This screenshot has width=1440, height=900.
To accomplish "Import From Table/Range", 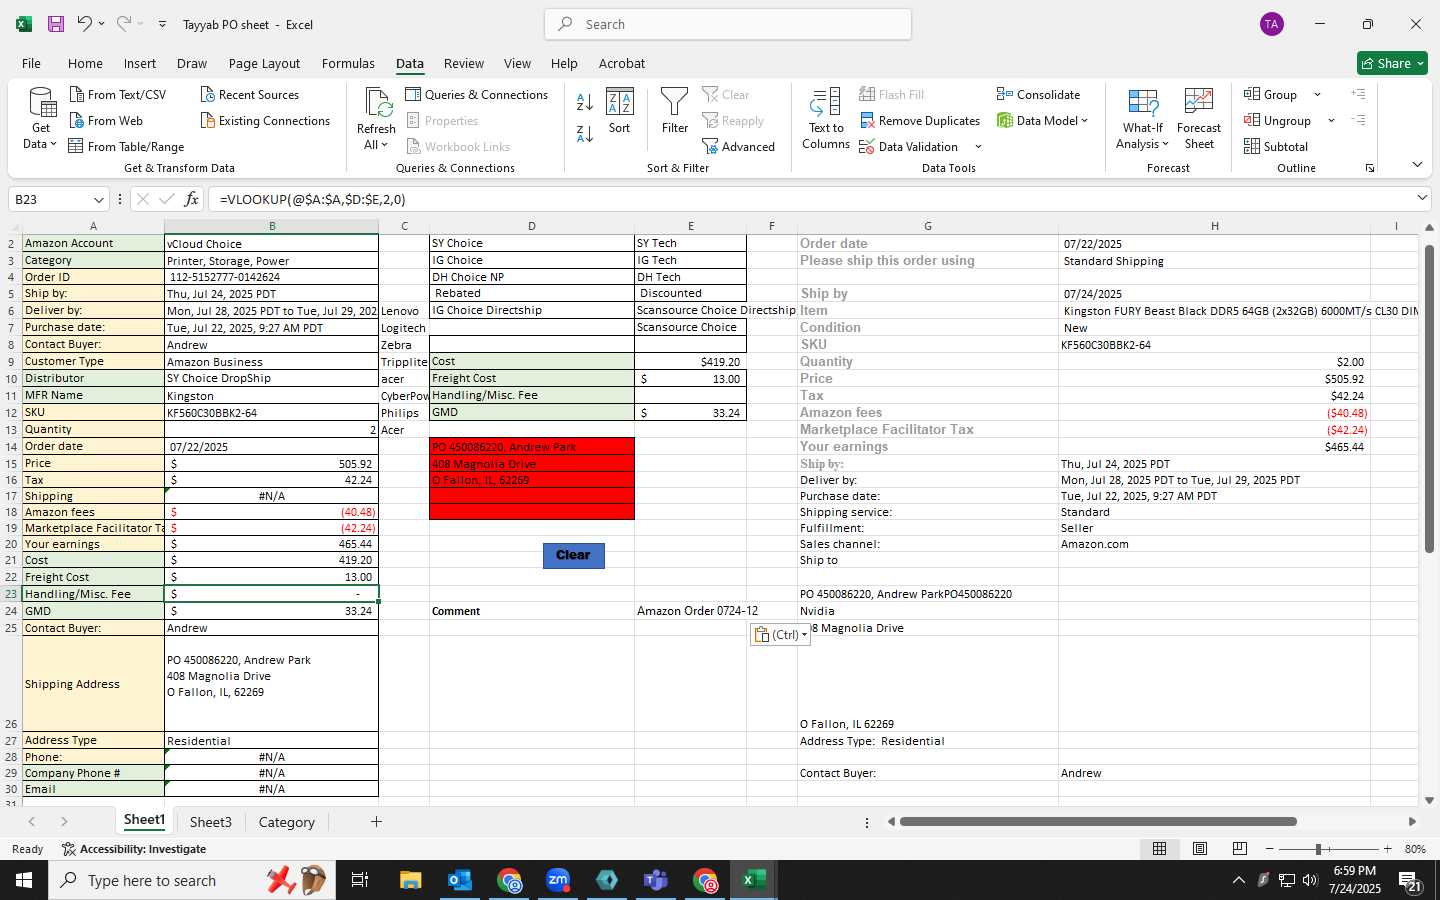I will 126,146.
